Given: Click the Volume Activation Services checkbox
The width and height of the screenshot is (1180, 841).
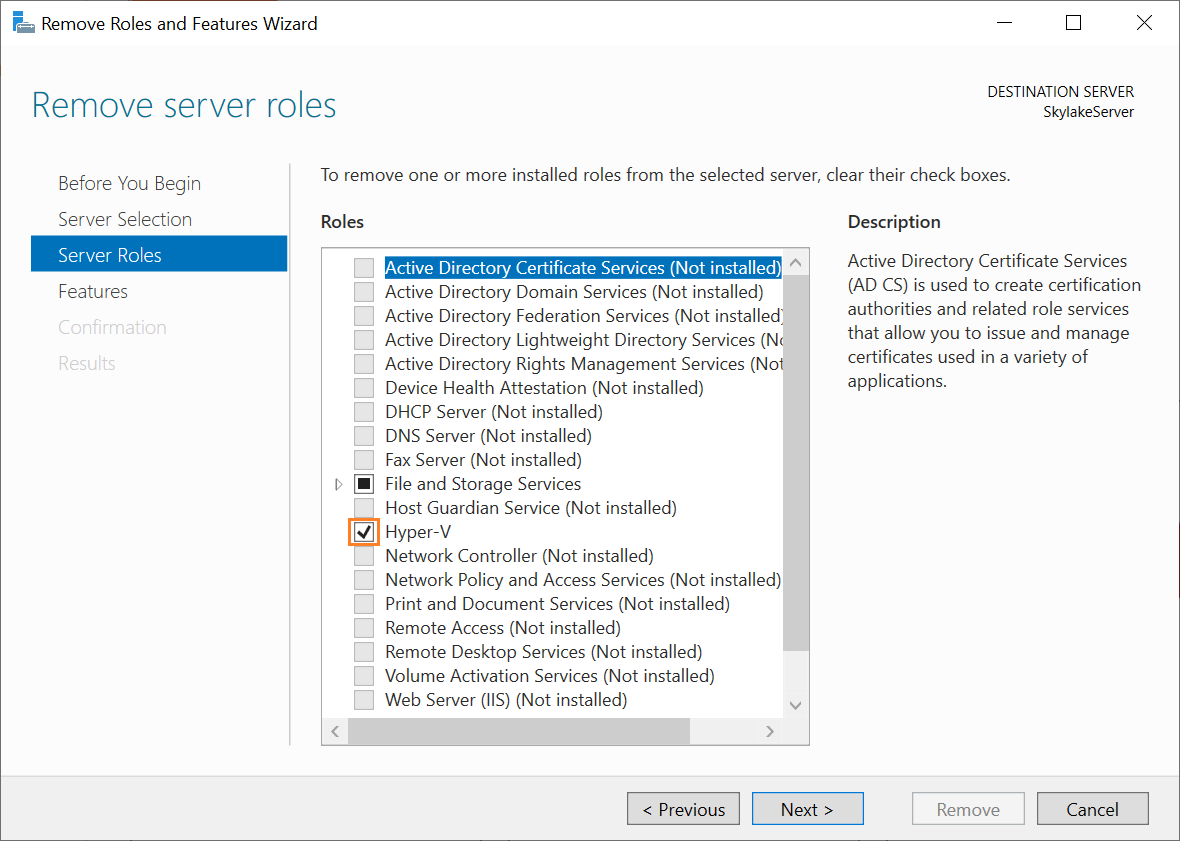Looking at the screenshot, I should pos(364,676).
